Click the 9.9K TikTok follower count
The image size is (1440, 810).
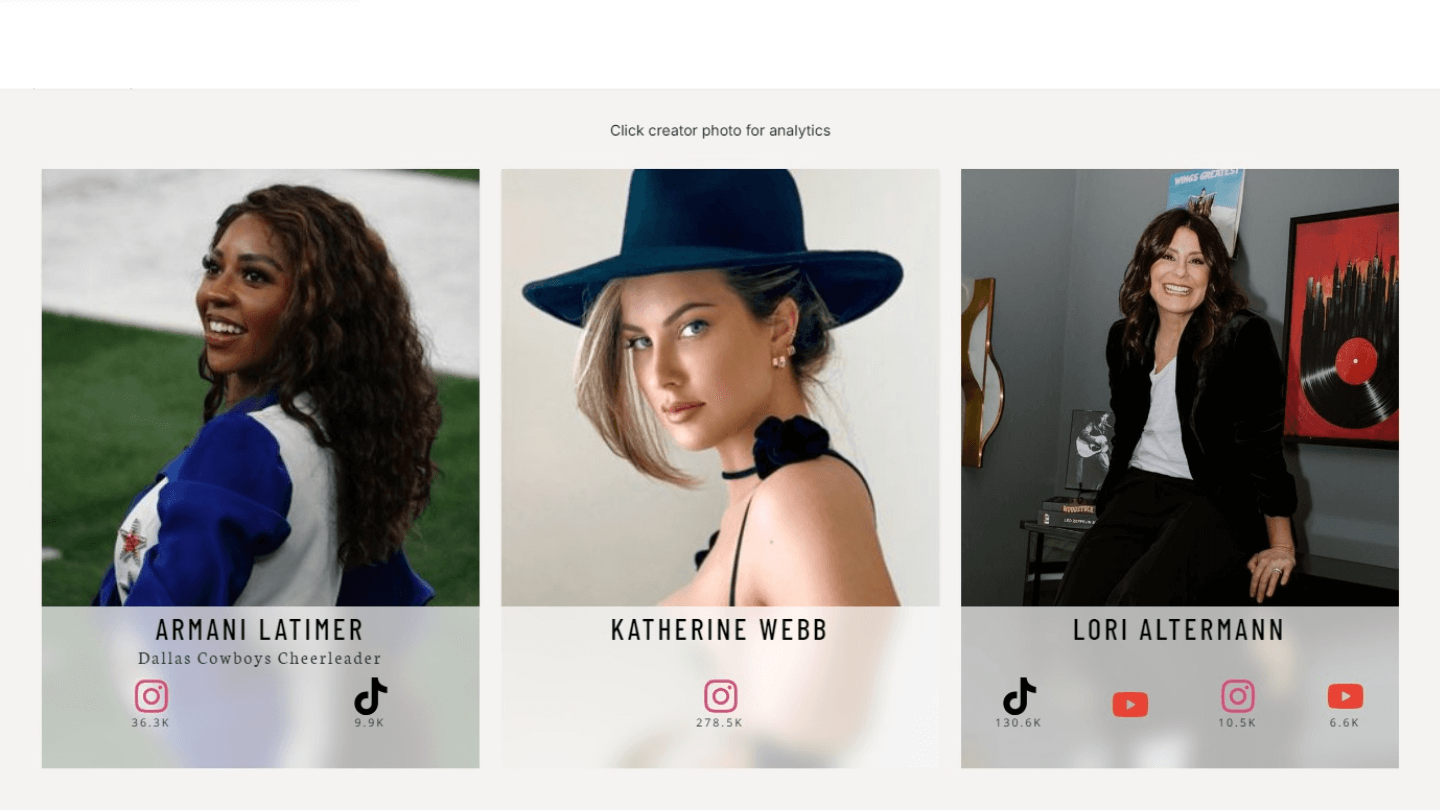(x=370, y=723)
